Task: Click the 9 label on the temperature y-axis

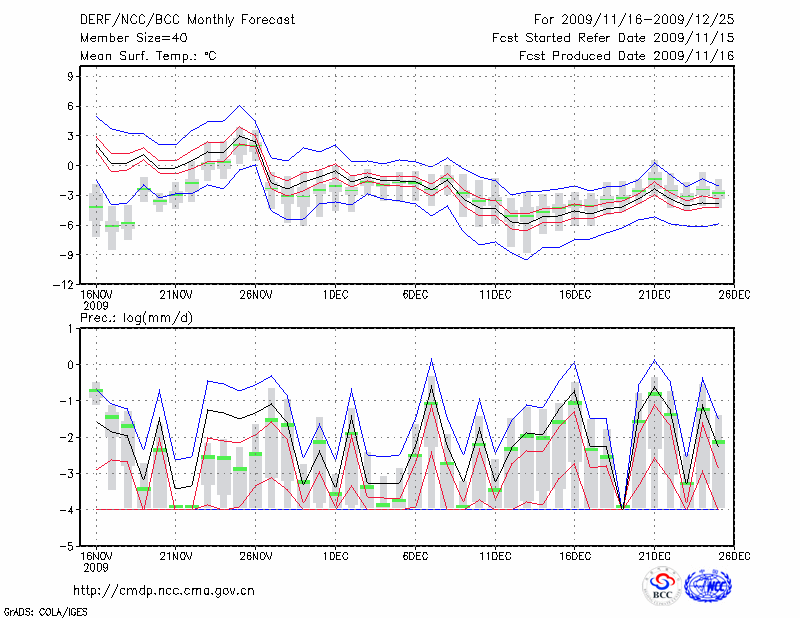Action: coord(71,76)
